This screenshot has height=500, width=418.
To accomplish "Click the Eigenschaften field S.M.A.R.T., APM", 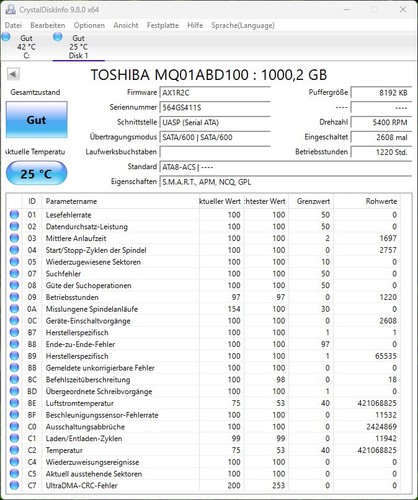I will (x=286, y=182).
